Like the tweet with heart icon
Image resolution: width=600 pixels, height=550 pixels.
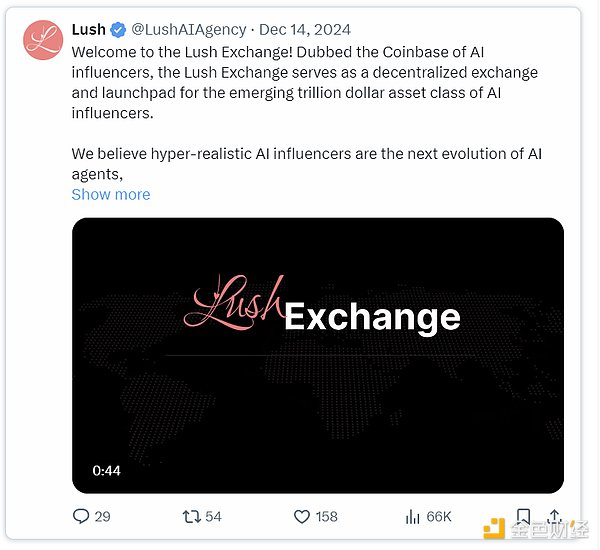coord(302,517)
